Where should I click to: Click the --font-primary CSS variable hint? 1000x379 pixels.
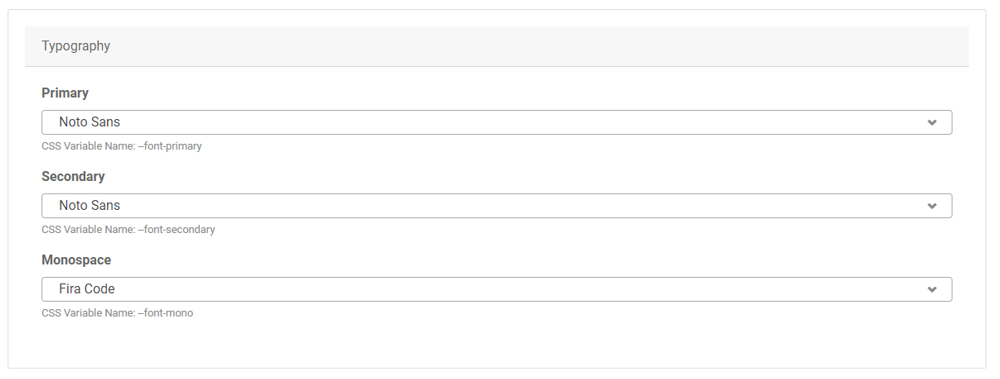[122, 146]
